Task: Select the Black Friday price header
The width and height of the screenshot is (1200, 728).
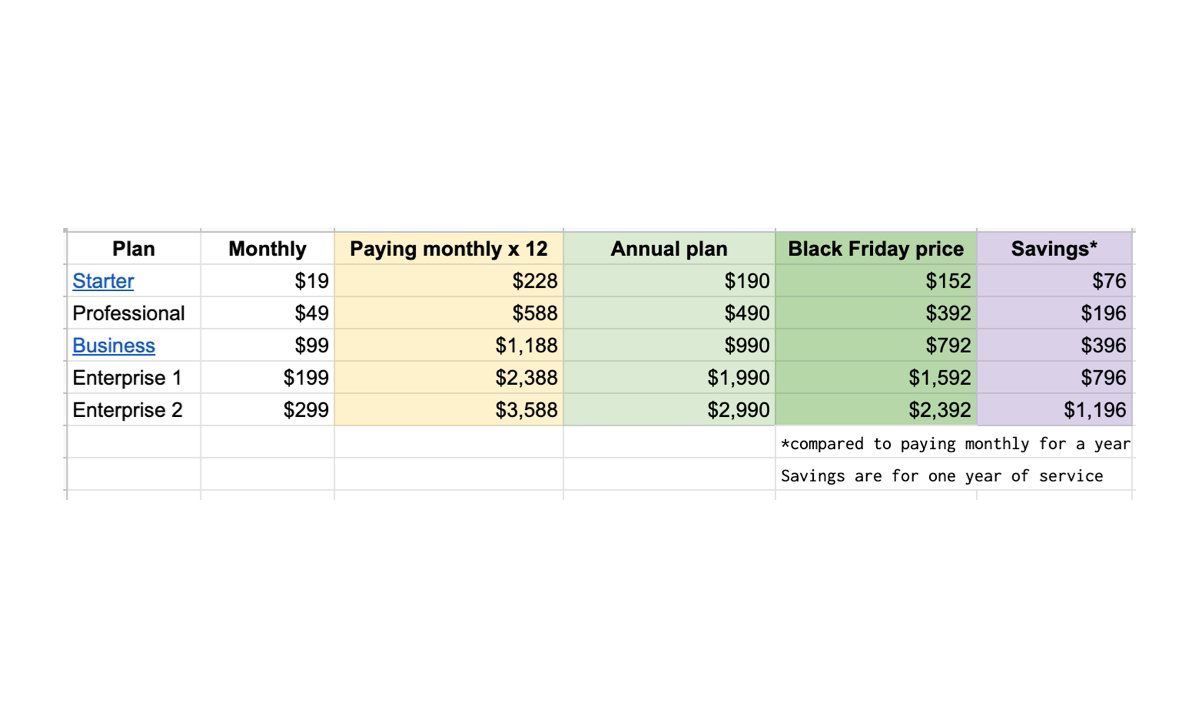Action: pyautogui.click(x=876, y=249)
